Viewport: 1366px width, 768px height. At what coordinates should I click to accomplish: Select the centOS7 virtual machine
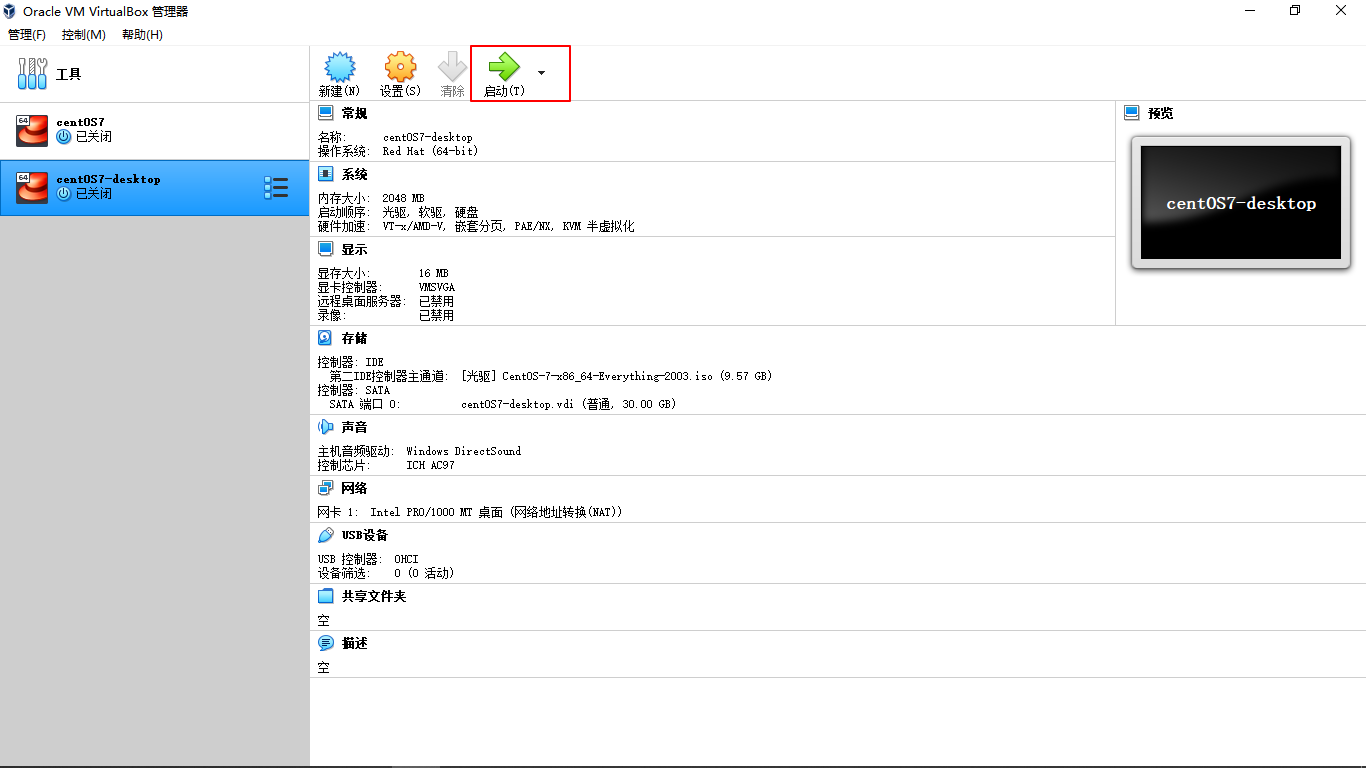pyautogui.click(x=155, y=130)
